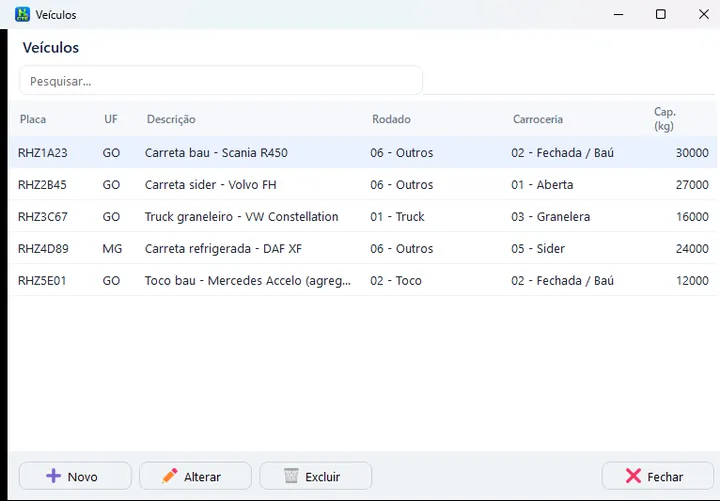Image resolution: width=720 pixels, height=501 pixels.
Task: Click Truck graneleiro - VW Constellation description
Action: [x=242, y=217]
